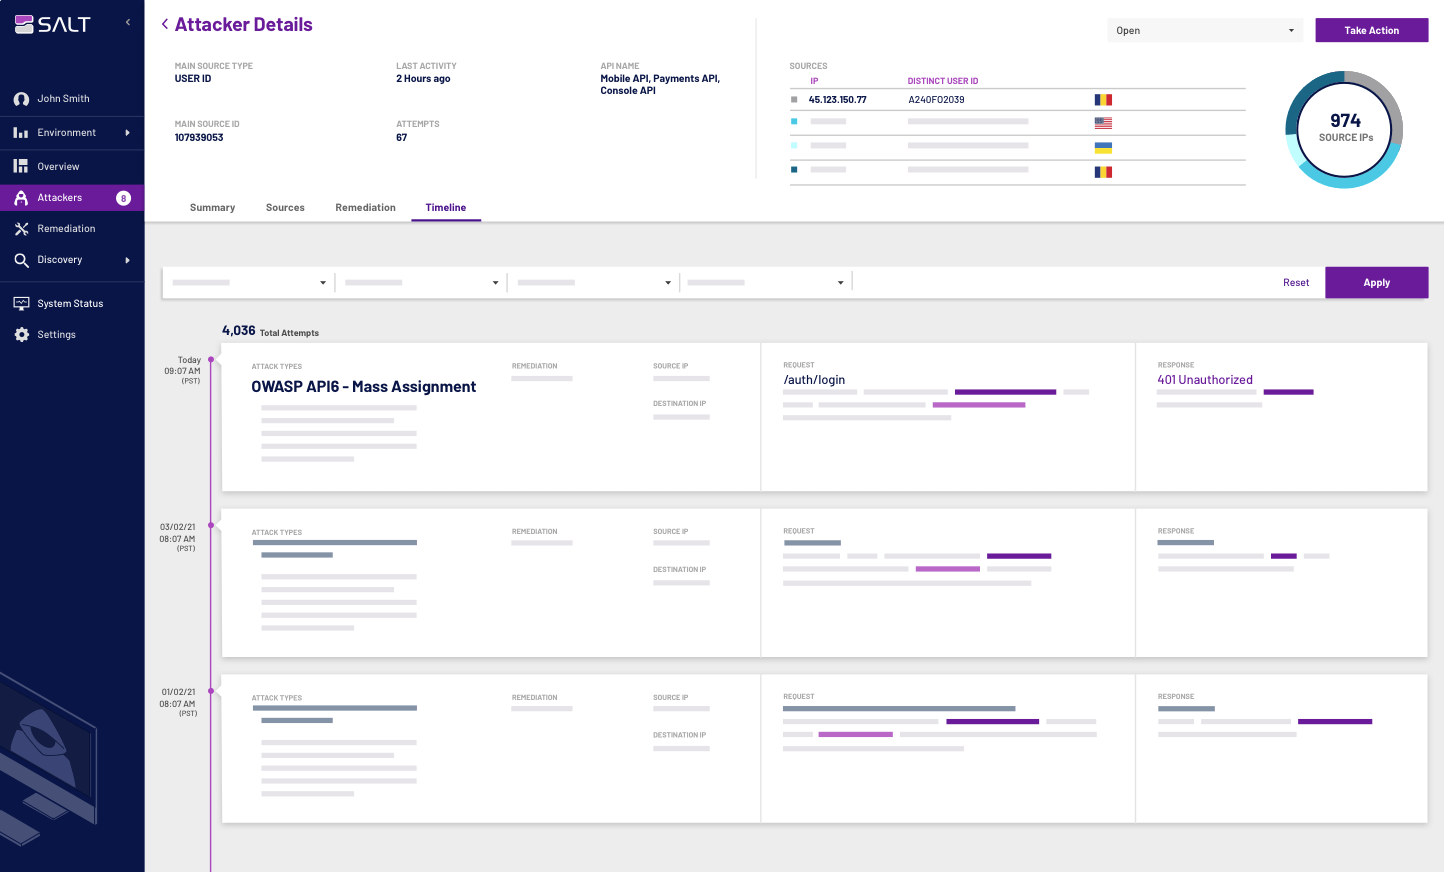Click the Reset filters link
Image resolution: width=1444 pixels, height=872 pixels.
click(1296, 283)
